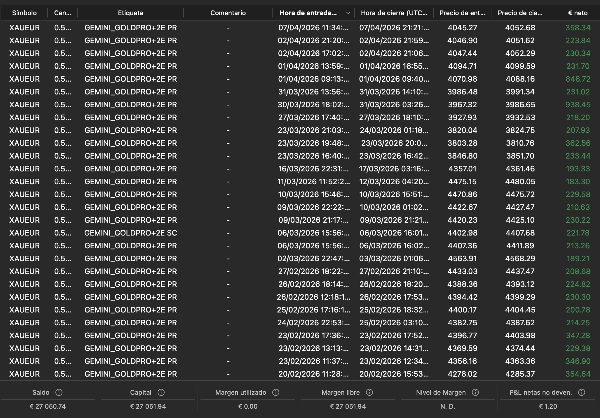600x418 pixels.
Task: Select the GEMINI_GOLDPRO+2E SC label cell
Action: (131, 233)
